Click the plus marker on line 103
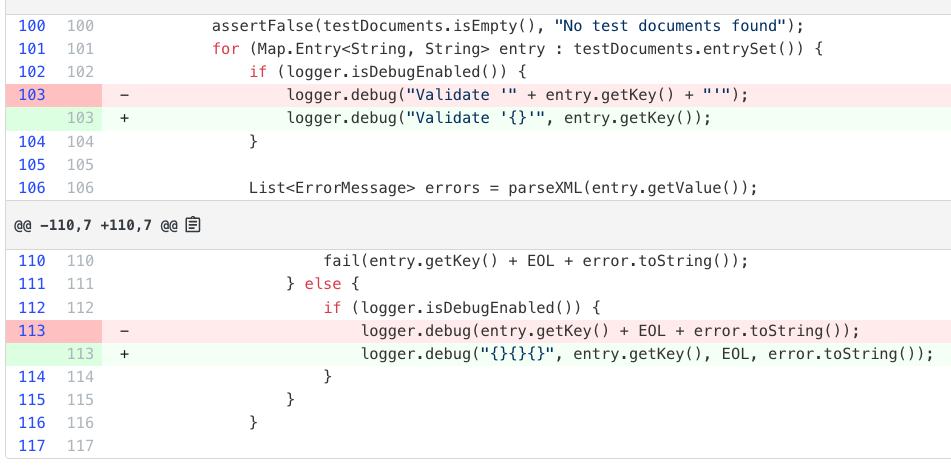 coord(124,118)
